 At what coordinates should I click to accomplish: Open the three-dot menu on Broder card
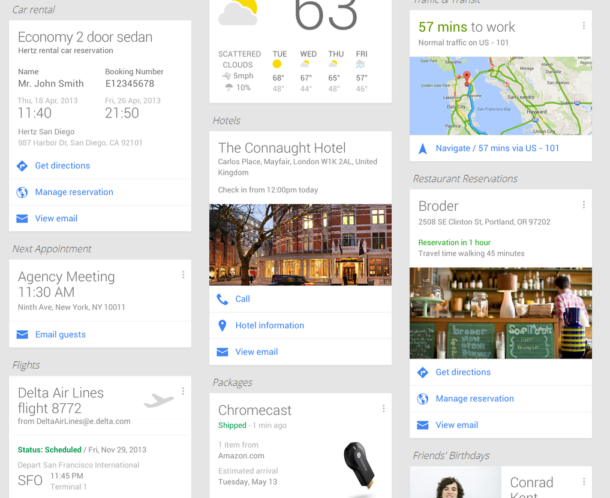tap(583, 205)
